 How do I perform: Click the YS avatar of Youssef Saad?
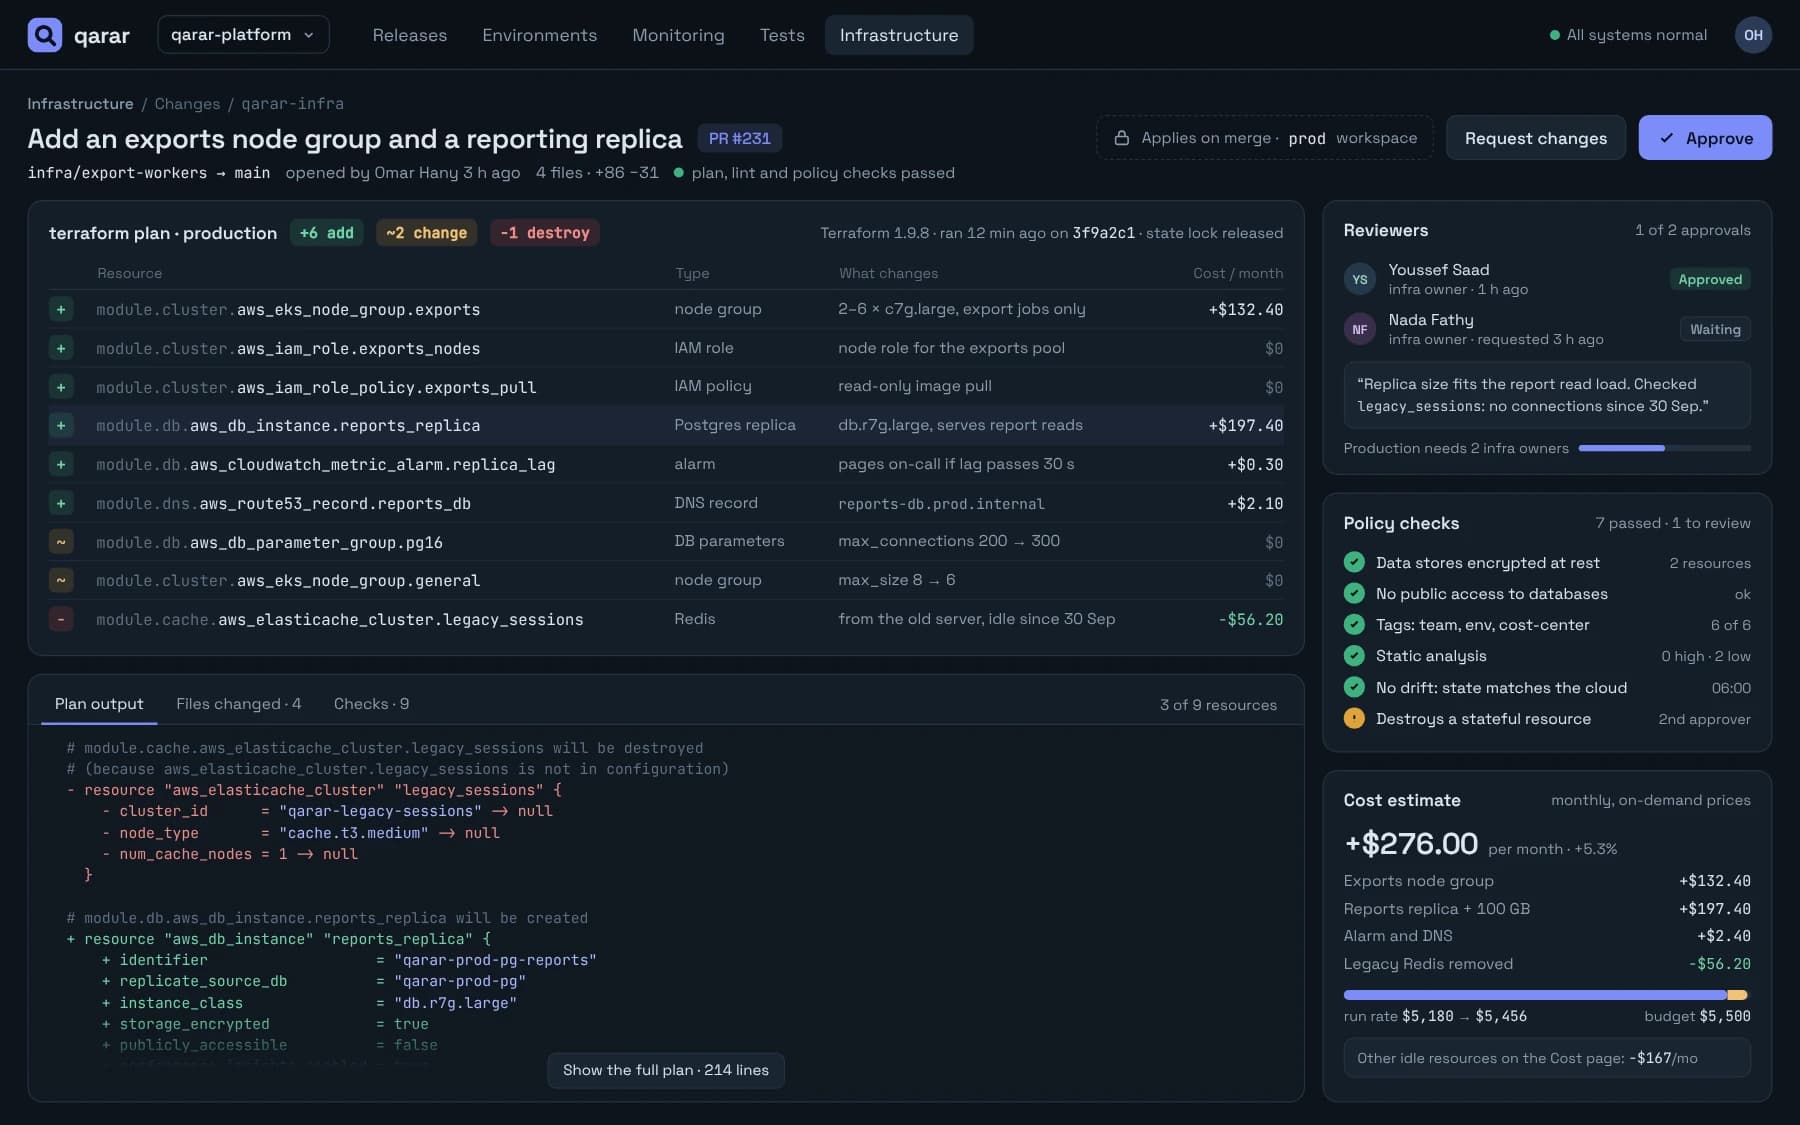[1360, 279]
